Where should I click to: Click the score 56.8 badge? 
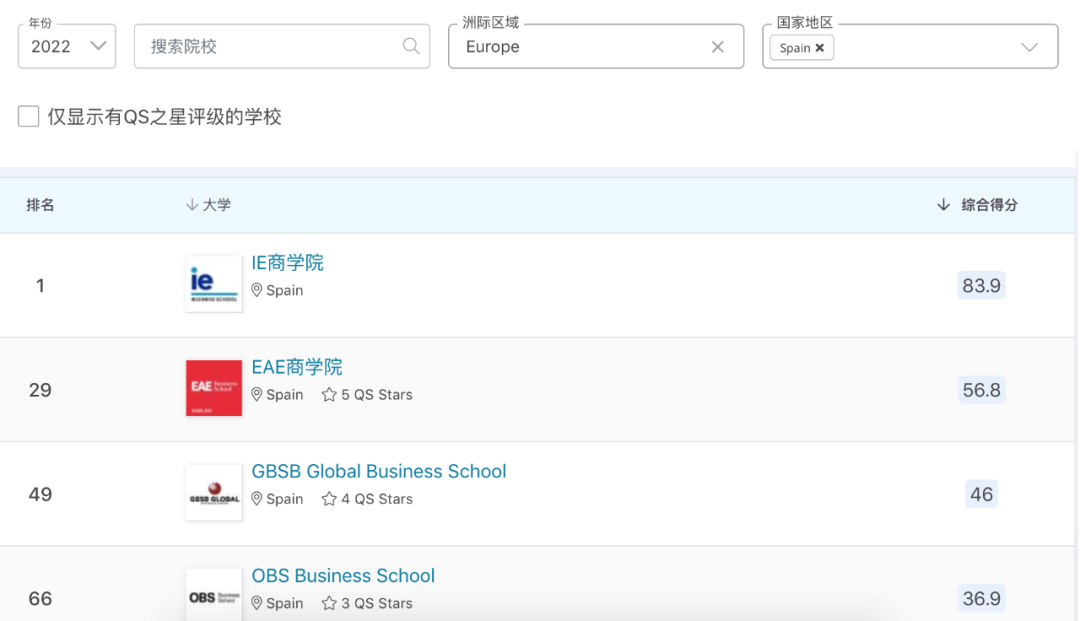(x=982, y=390)
